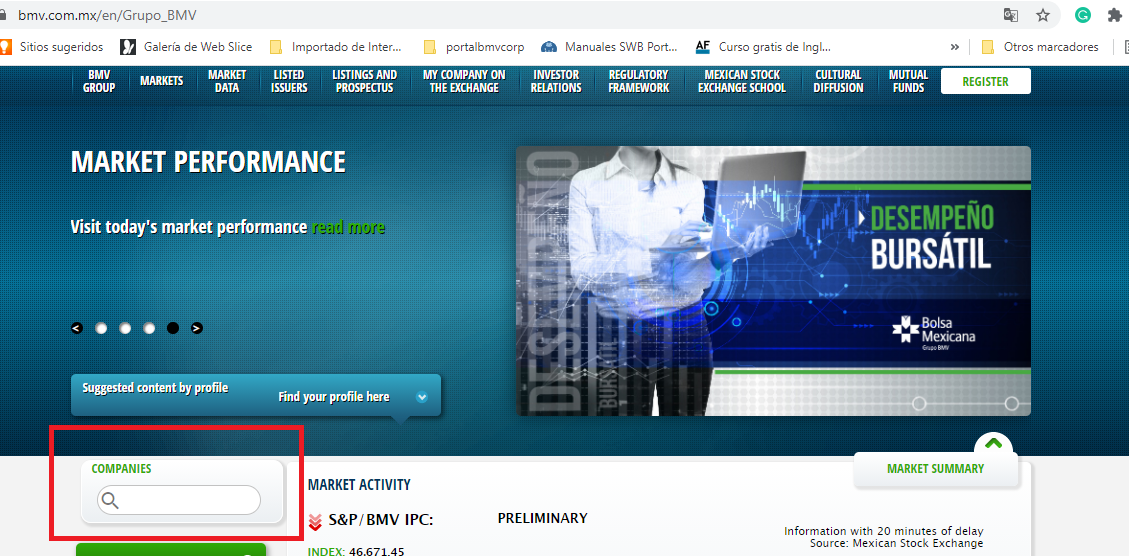
Task: Collapse Market Summary with green chevron
Action: [994, 444]
